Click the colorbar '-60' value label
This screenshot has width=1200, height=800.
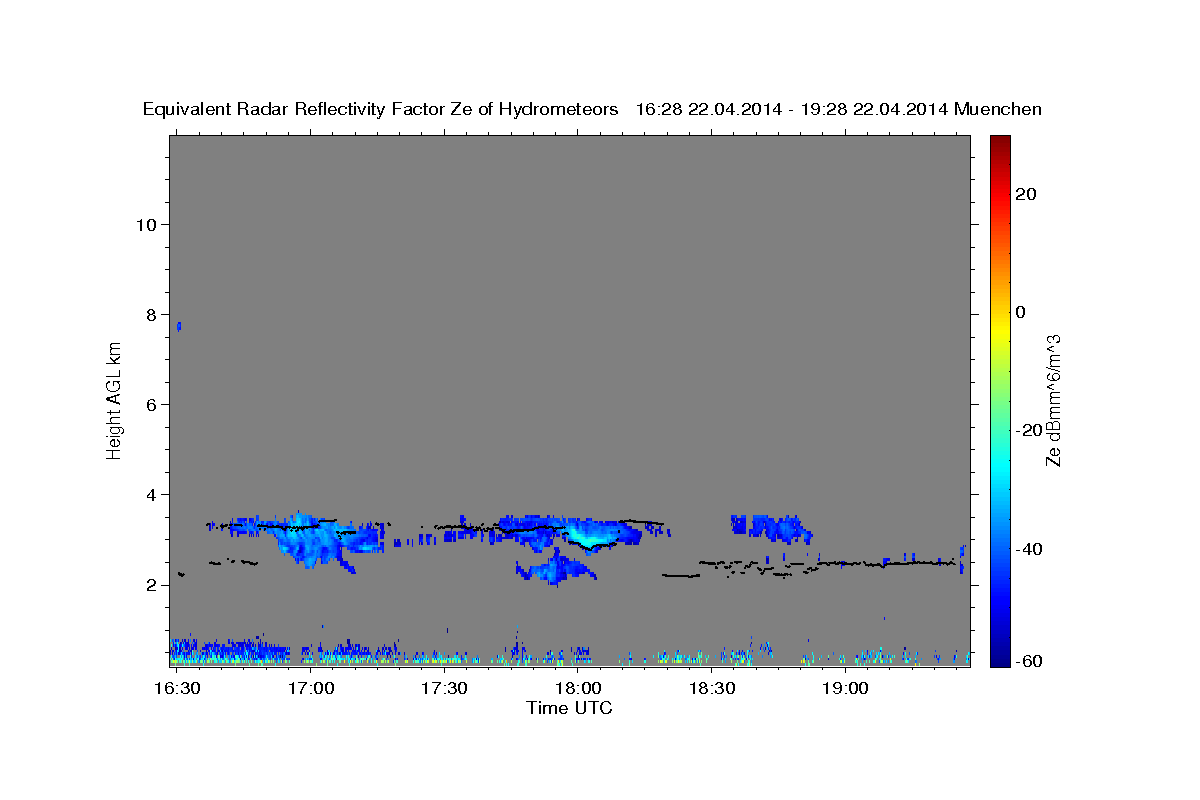[x=1029, y=661]
